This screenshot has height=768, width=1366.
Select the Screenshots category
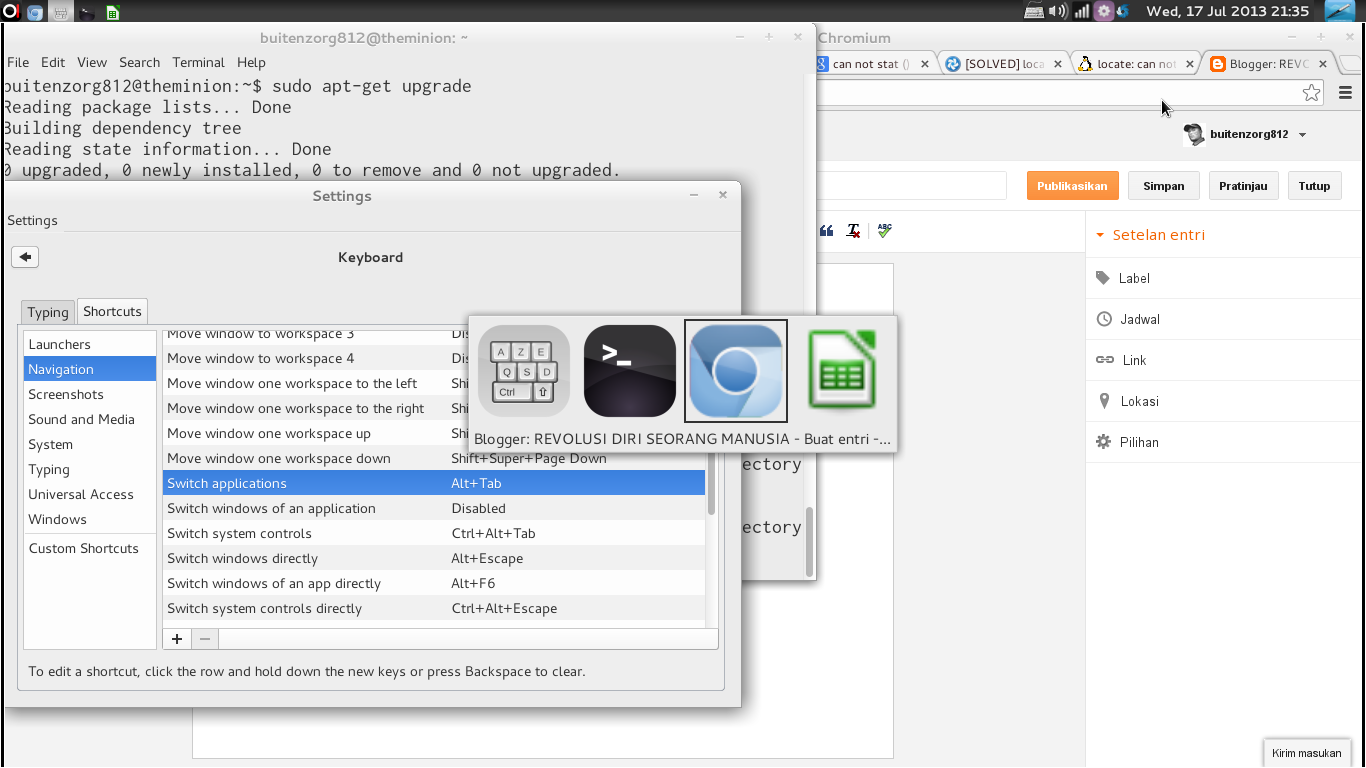point(90,394)
